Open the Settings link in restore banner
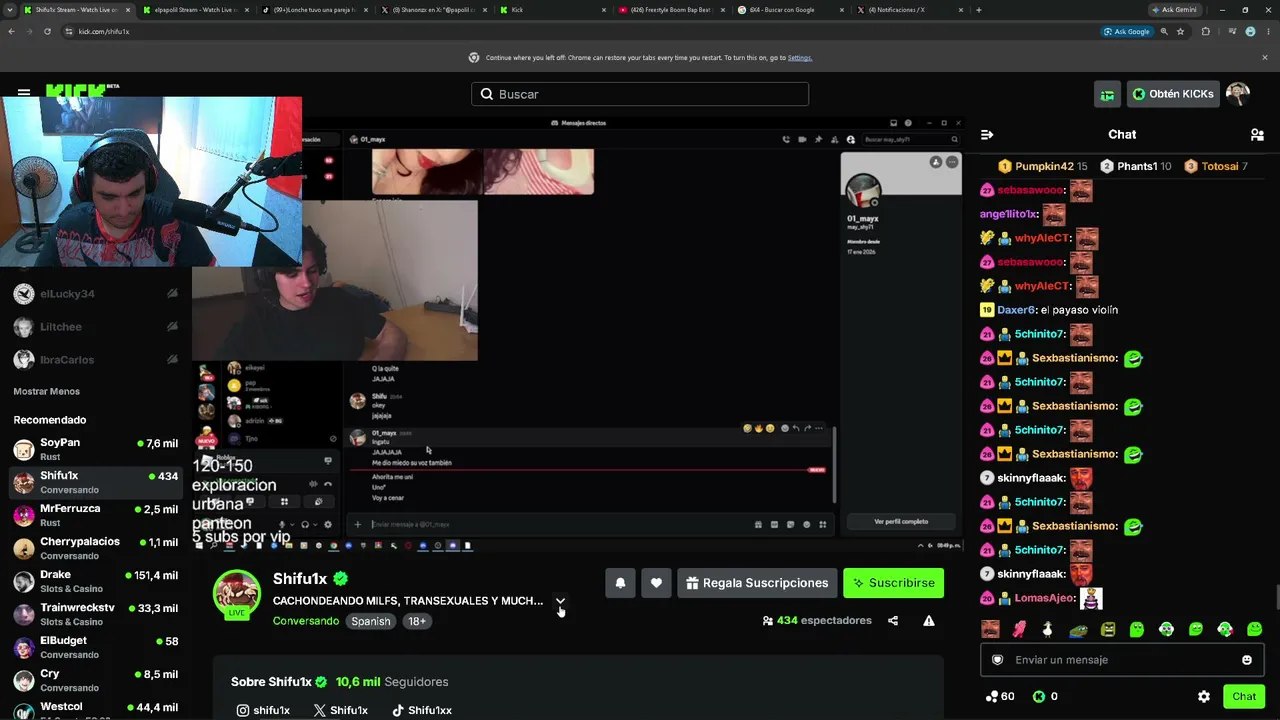Screen dimensions: 1280x720 coord(799,57)
